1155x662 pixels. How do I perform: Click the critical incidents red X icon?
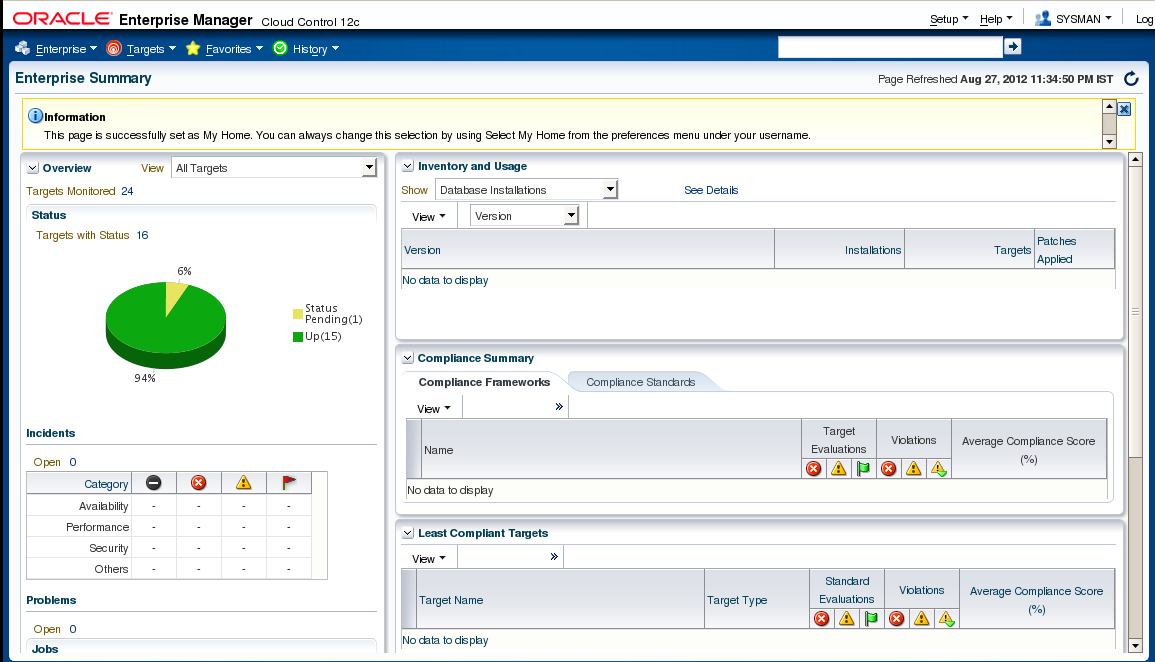(198, 483)
